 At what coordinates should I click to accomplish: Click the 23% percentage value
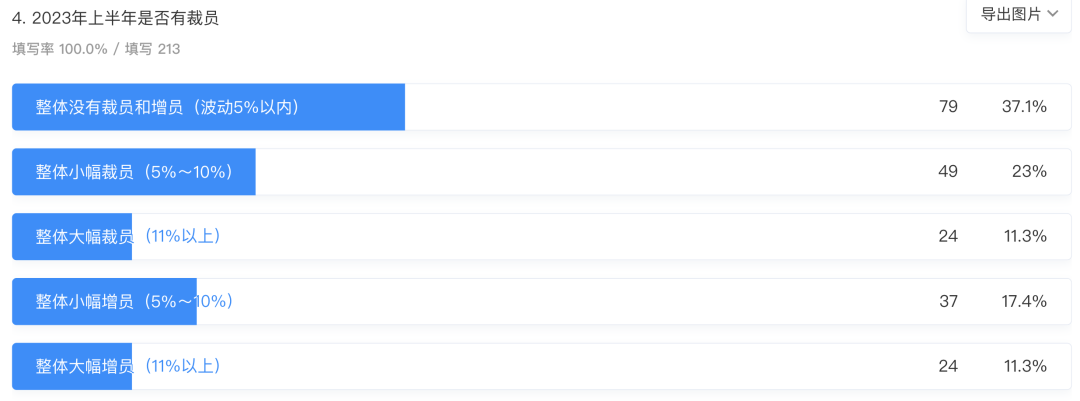[x=1030, y=172]
